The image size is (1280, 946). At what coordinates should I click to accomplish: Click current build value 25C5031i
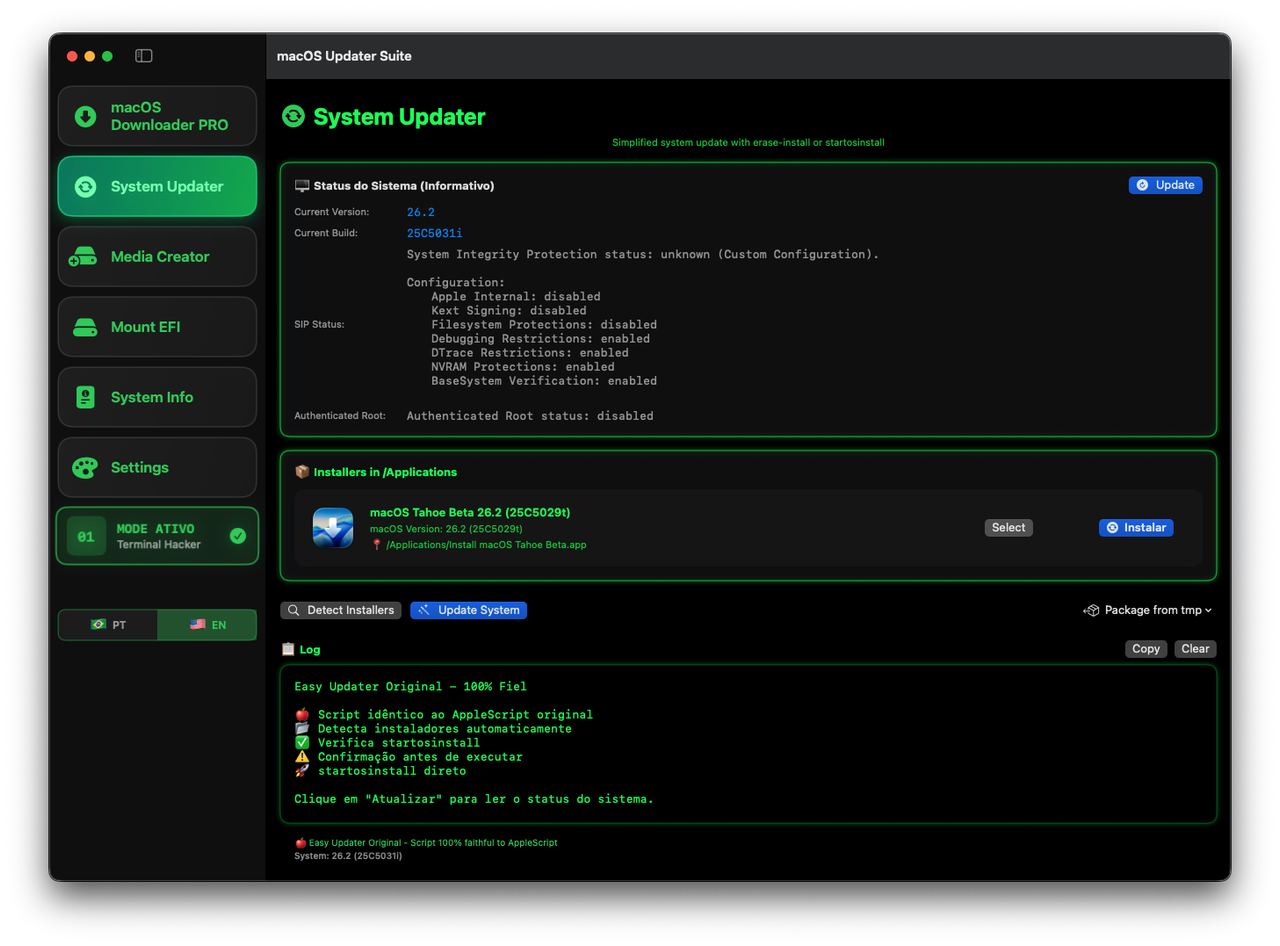coord(435,233)
